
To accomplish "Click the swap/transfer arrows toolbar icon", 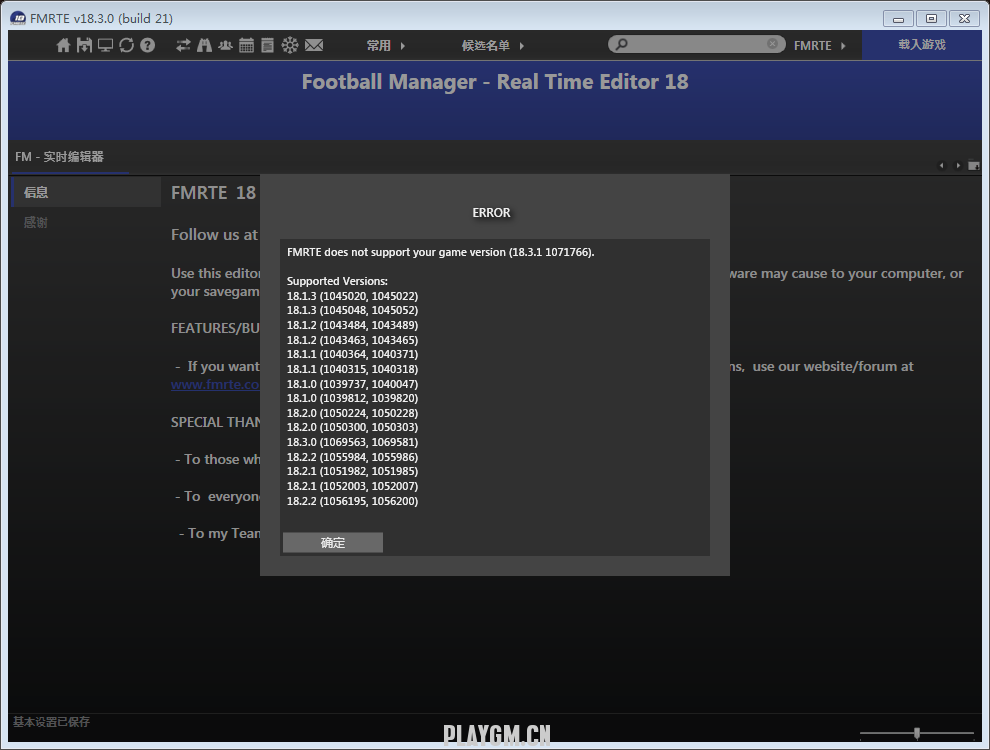I will click(x=183, y=45).
